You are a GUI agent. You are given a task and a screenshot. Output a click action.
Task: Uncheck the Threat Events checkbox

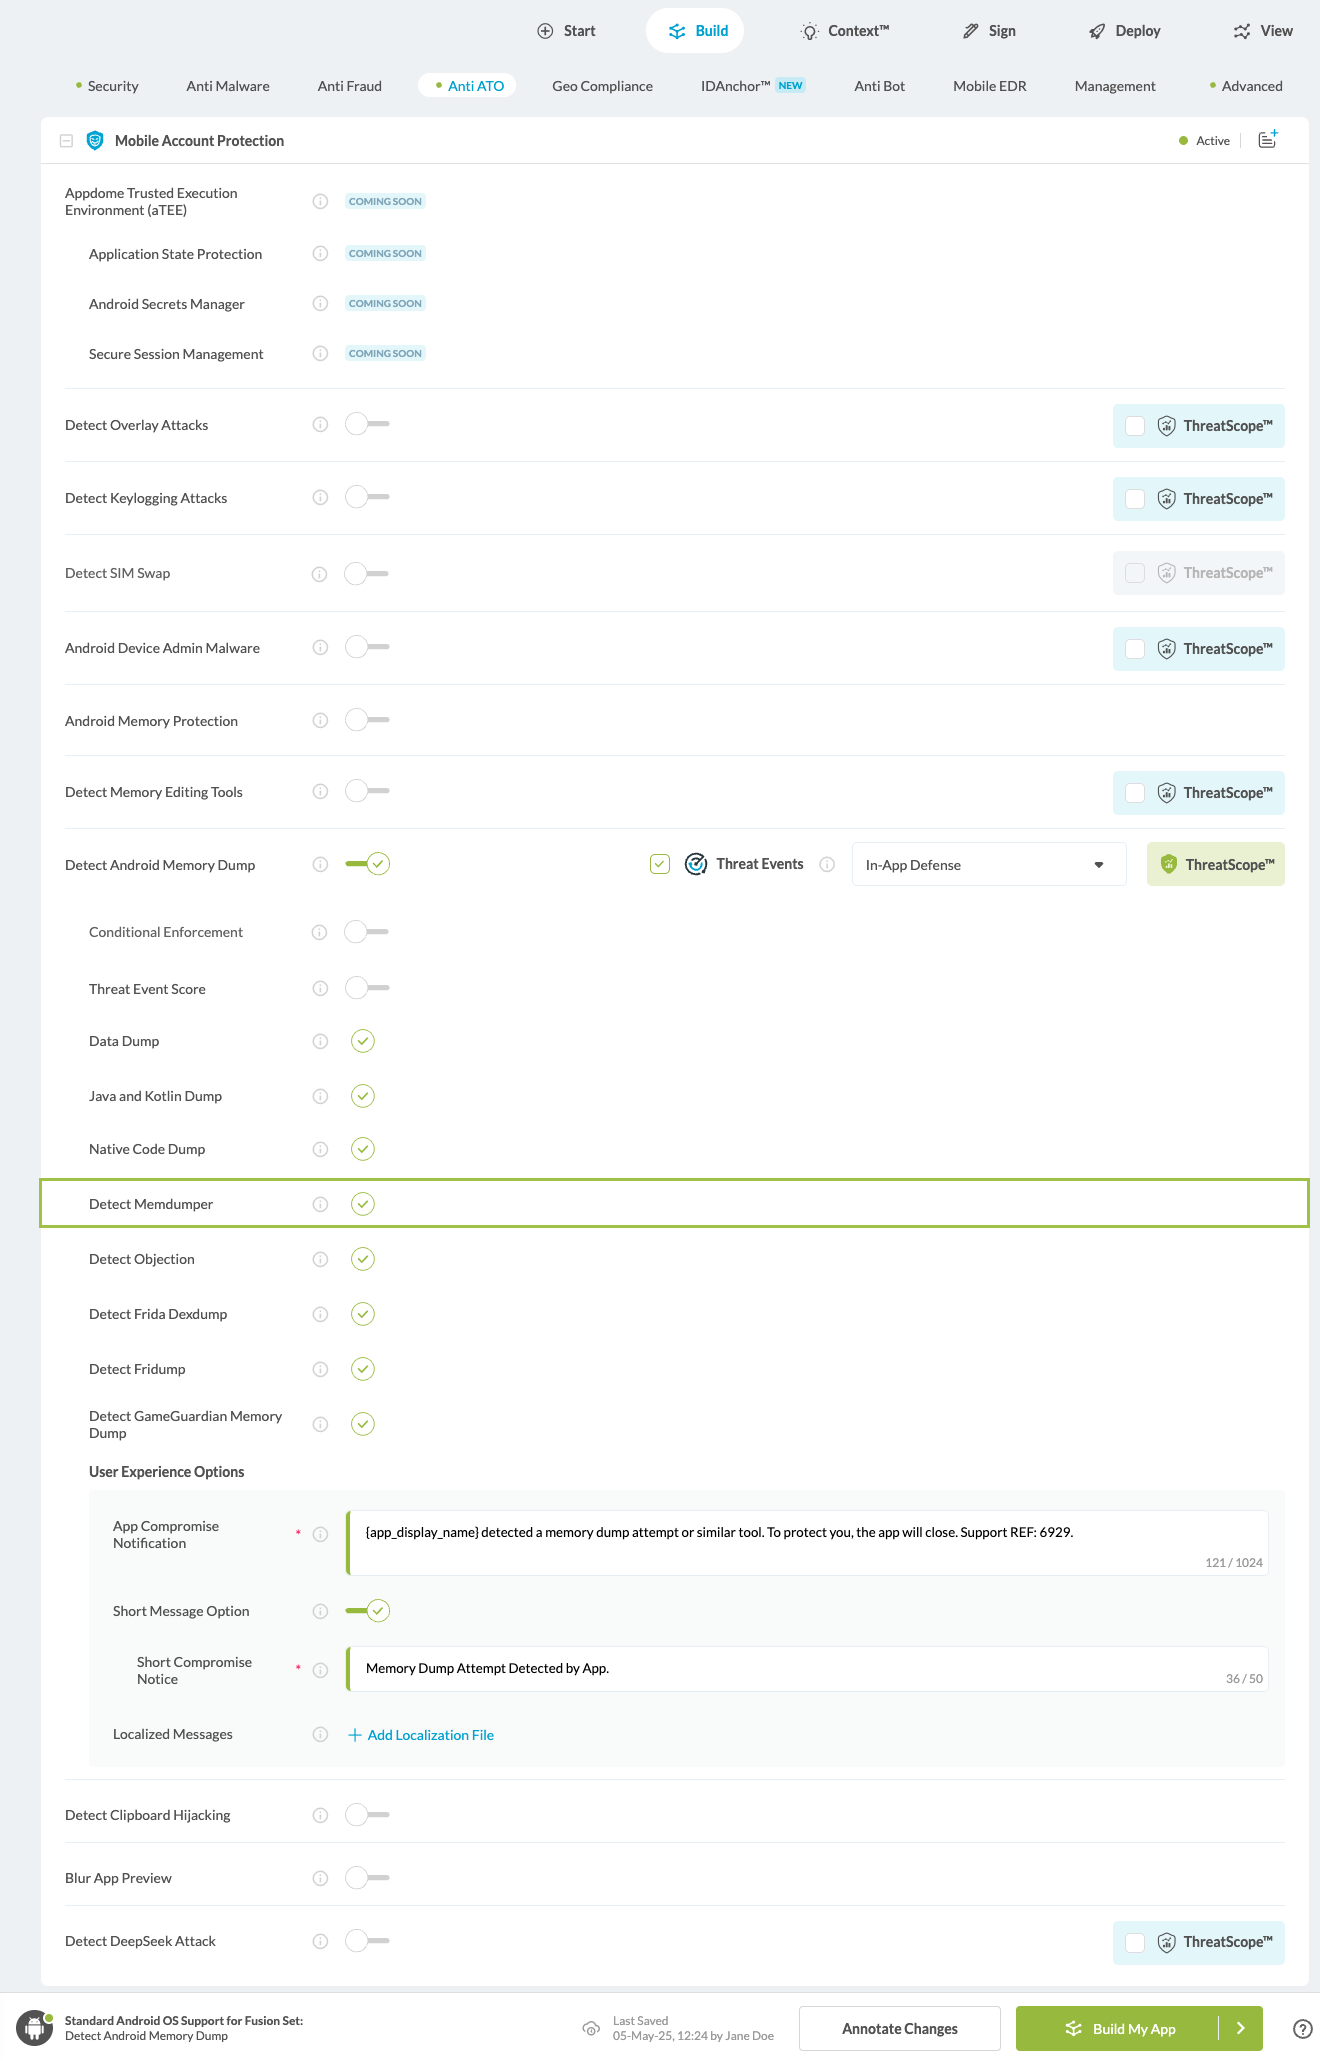(659, 863)
